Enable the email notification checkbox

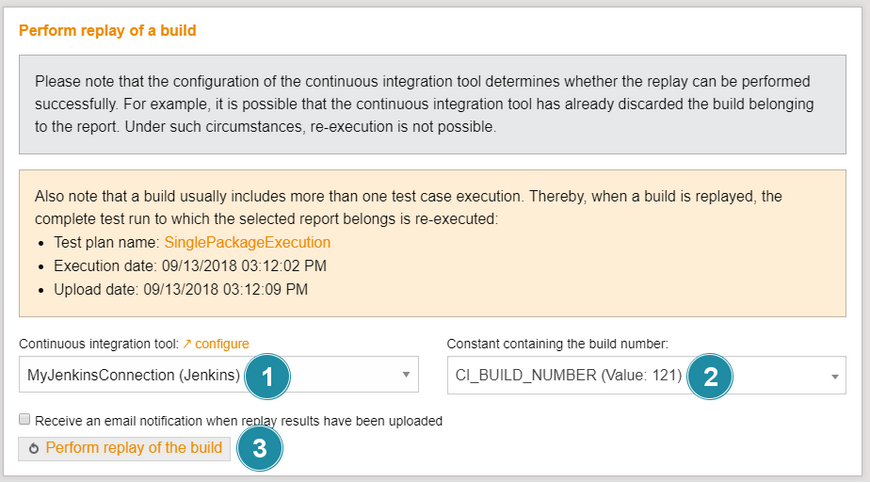click(x=25, y=420)
